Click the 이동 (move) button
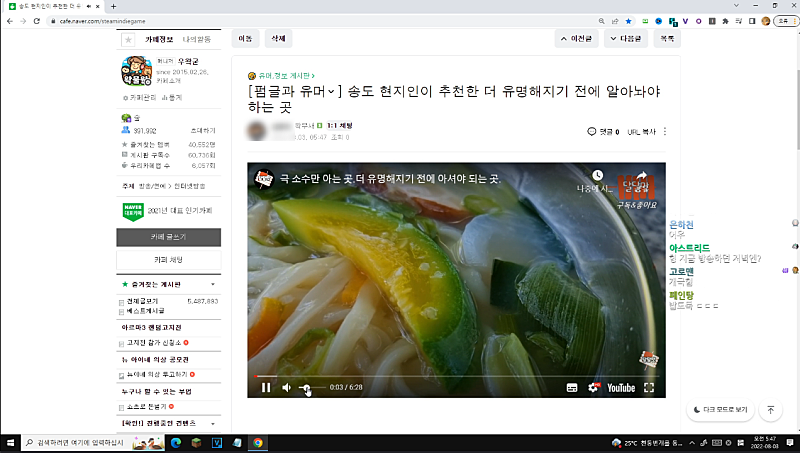The image size is (800, 453). pyautogui.click(x=245, y=39)
